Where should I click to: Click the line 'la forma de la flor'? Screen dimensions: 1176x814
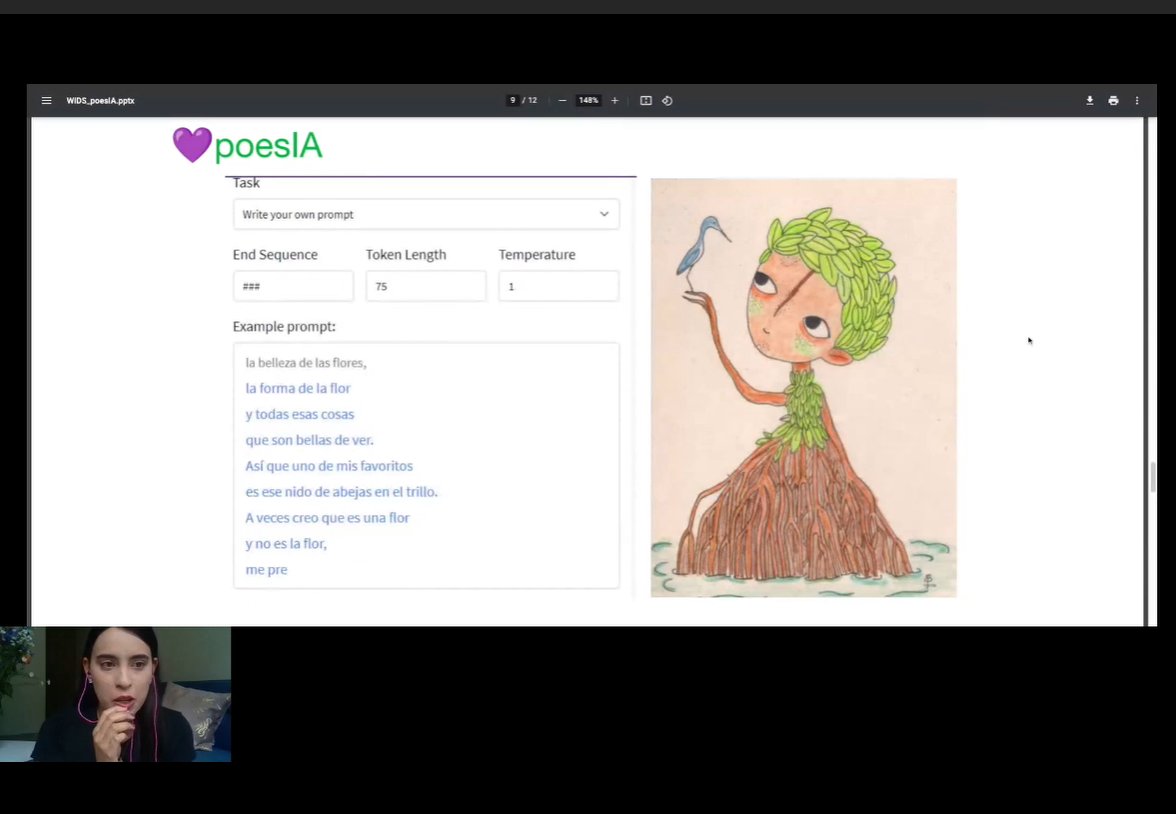pyautogui.click(x=298, y=389)
